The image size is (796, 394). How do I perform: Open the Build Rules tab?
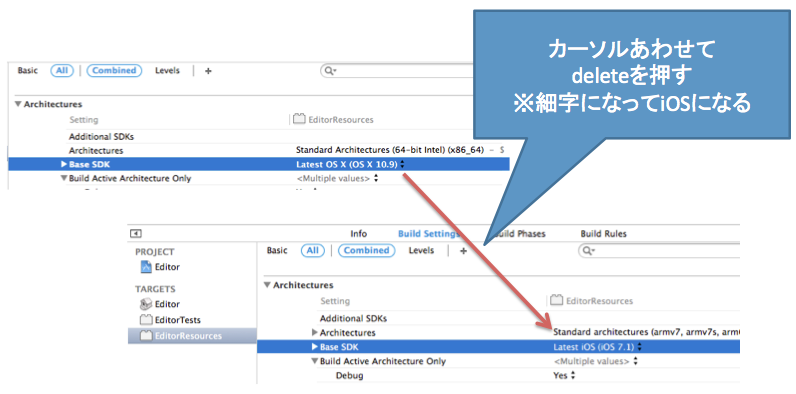click(x=604, y=234)
